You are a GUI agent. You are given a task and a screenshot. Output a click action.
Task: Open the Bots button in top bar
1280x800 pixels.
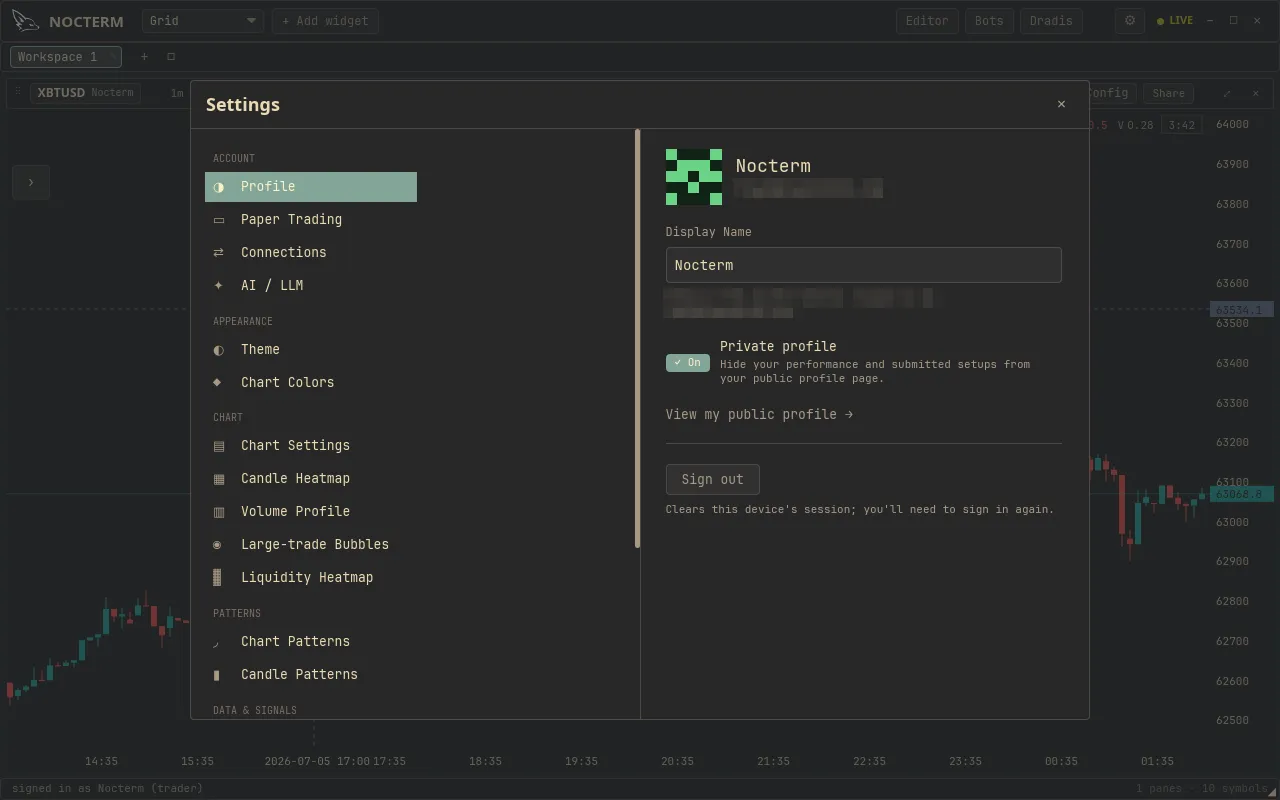click(989, 21)
